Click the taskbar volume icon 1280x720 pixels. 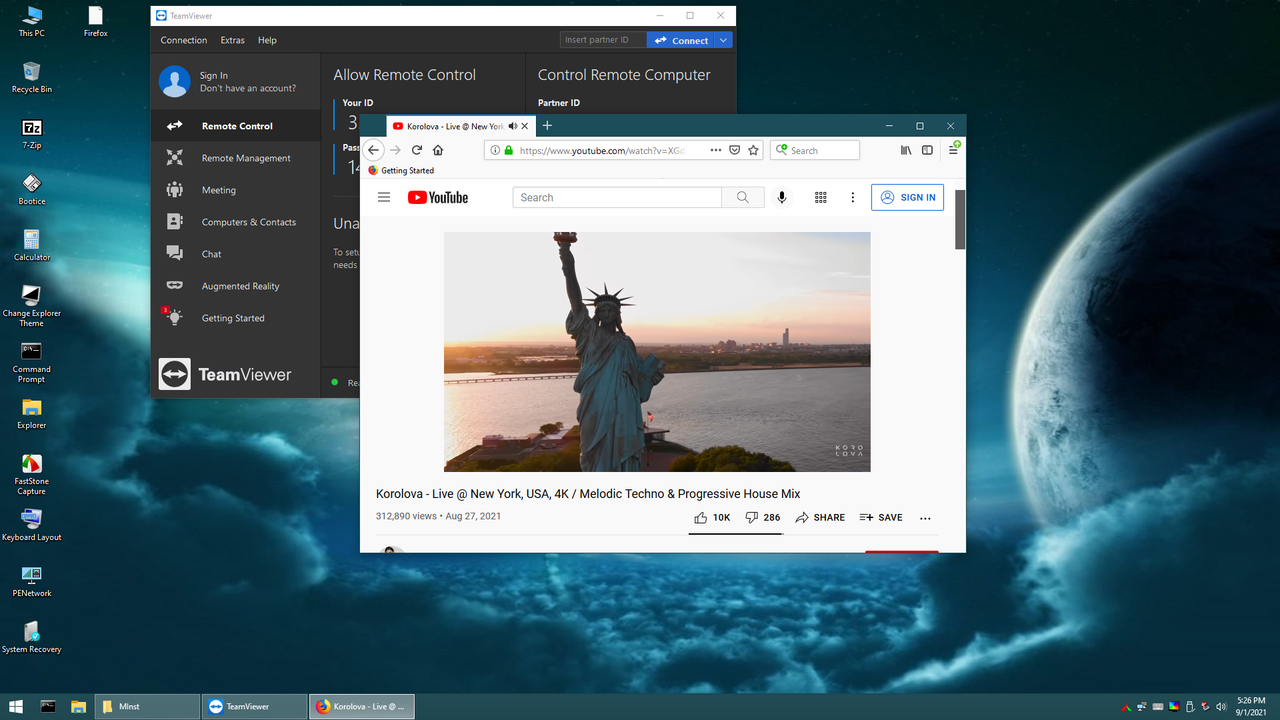pyautogui.click(x=1221, y=707)
